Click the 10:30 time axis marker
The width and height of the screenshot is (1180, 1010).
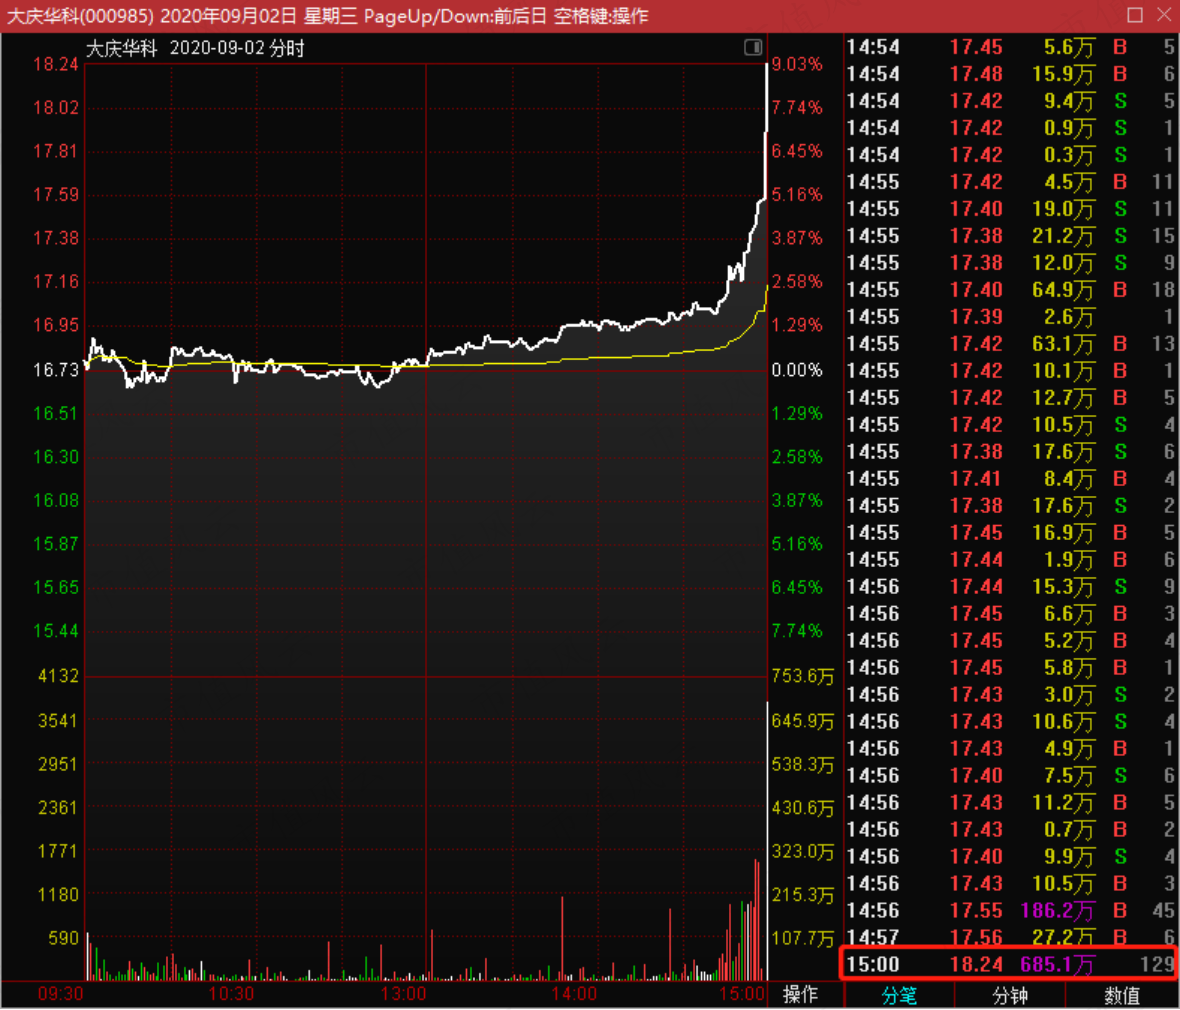[x=231, y=994]
